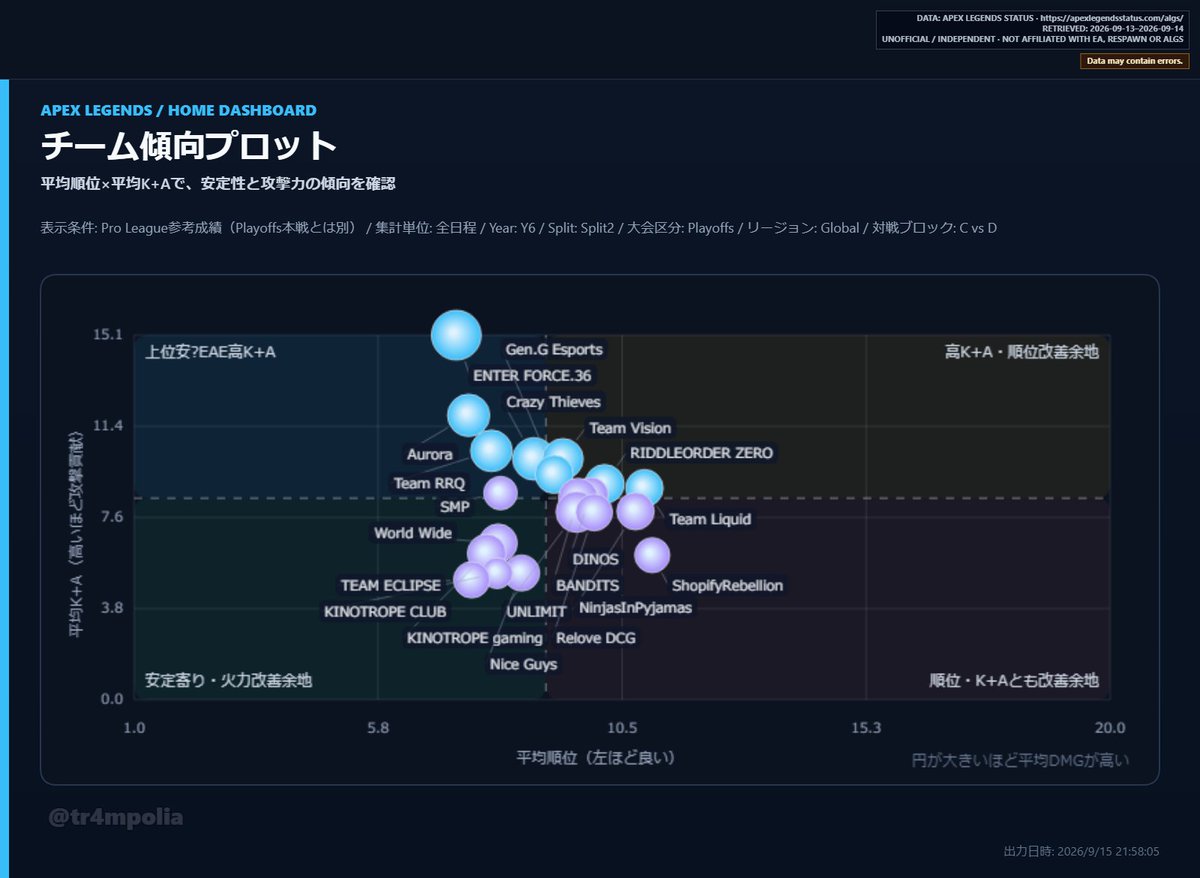Screen dimensions: 1200x878
Task: Select the Aurora team label
Action: pos(430,455)
